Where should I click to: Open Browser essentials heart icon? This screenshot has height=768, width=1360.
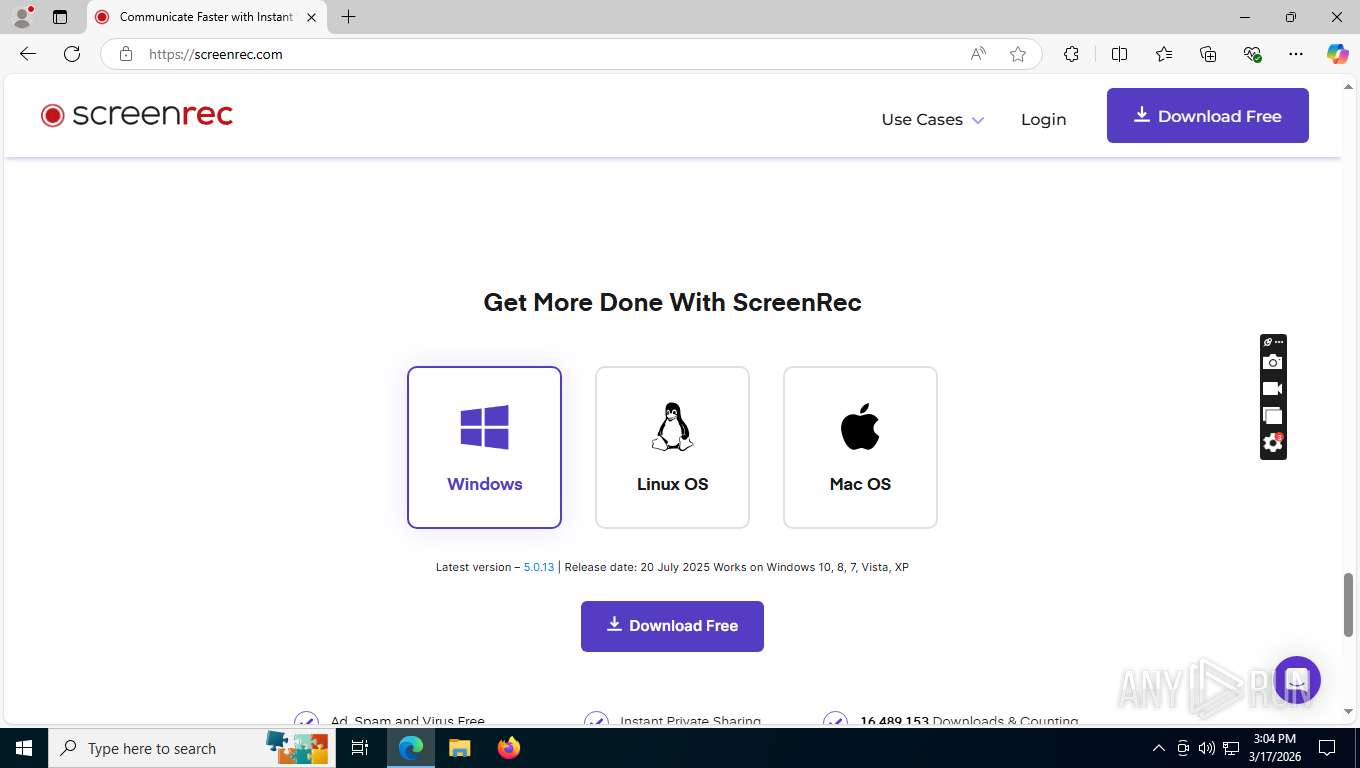(1252, 54)
